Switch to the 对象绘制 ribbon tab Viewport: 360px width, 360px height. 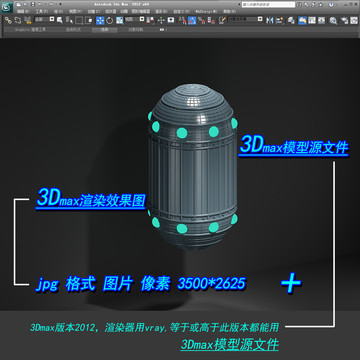tap(136, 30)
